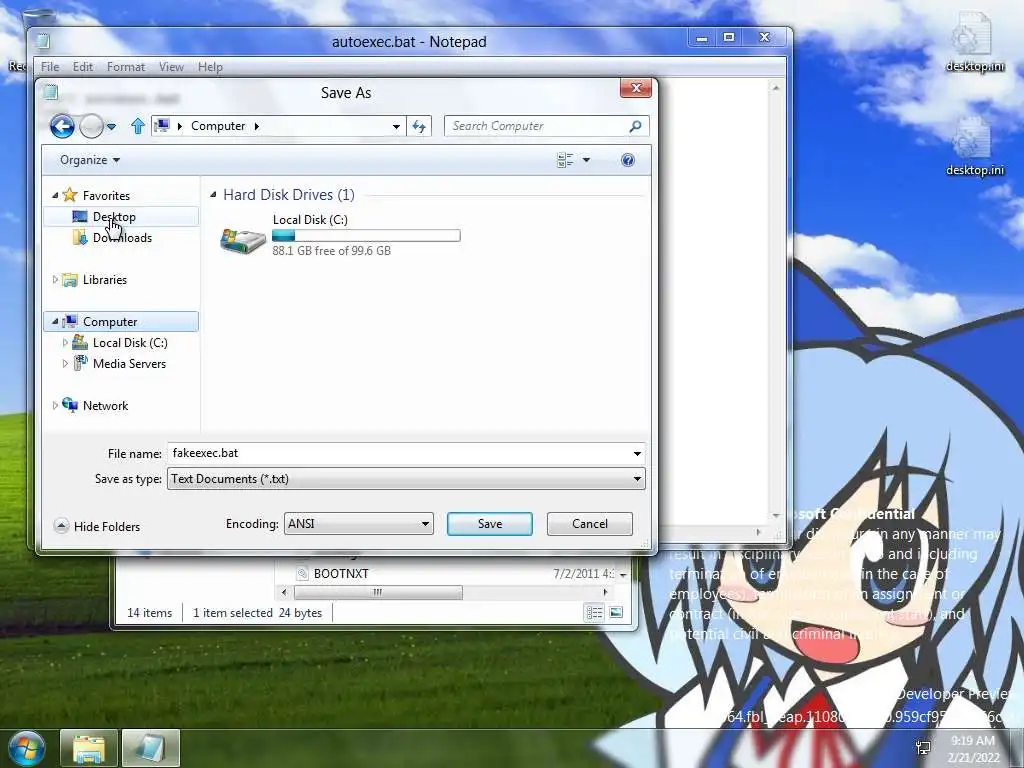The height and width of the screenshot is (768, 1024).
Task: Open Notepad View menu
Action: pos(171,67)
